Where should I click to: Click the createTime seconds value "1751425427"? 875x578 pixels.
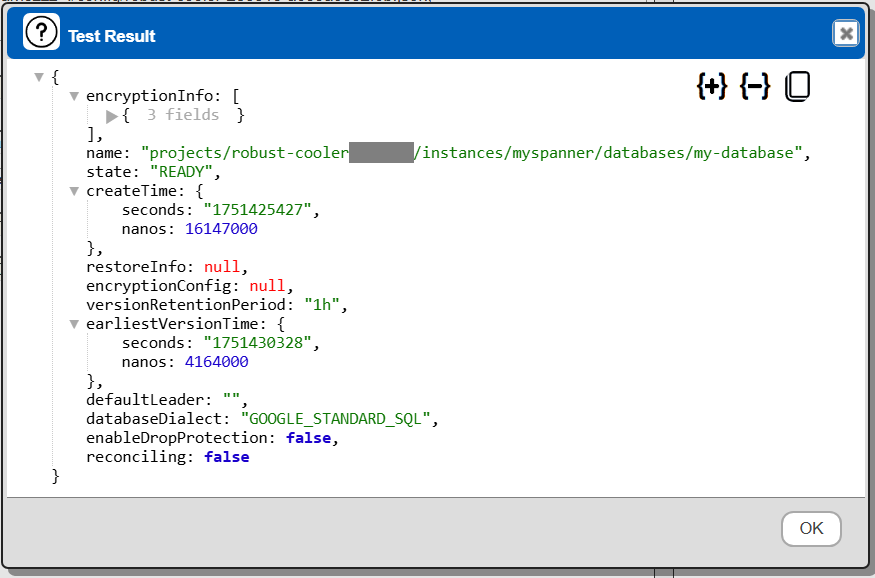[x=260, y=210]
